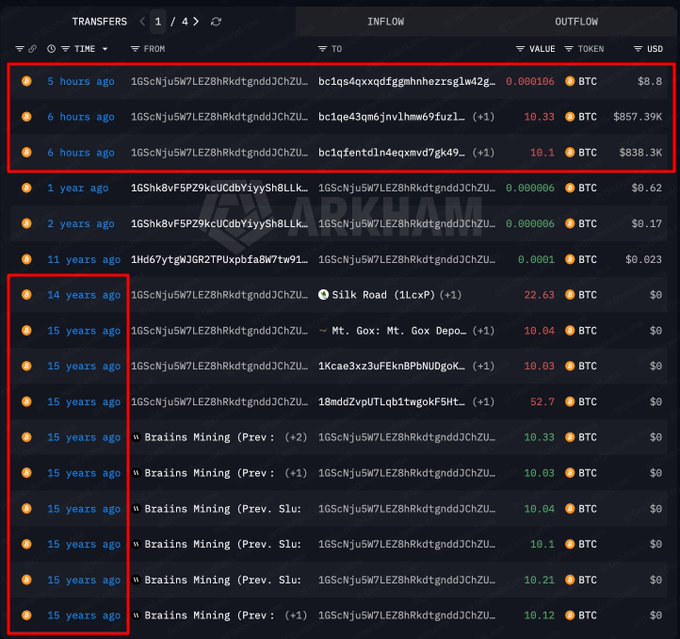Expand (+1) in the 10.12 BTC row
The image size is (680, 639).
tap(296, 615)
